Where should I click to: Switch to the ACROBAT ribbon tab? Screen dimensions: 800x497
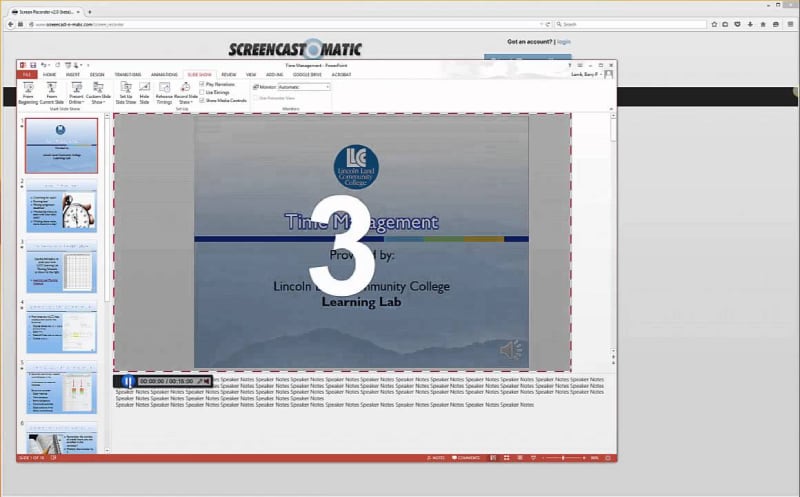click(x=341, y=74)
